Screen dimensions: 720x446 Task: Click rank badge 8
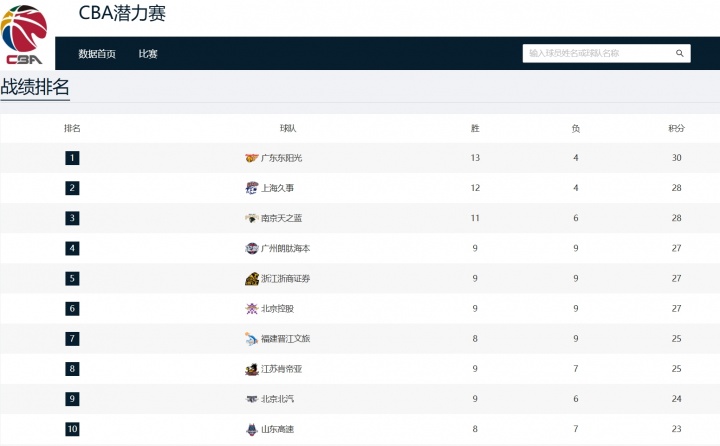(72, 369)
